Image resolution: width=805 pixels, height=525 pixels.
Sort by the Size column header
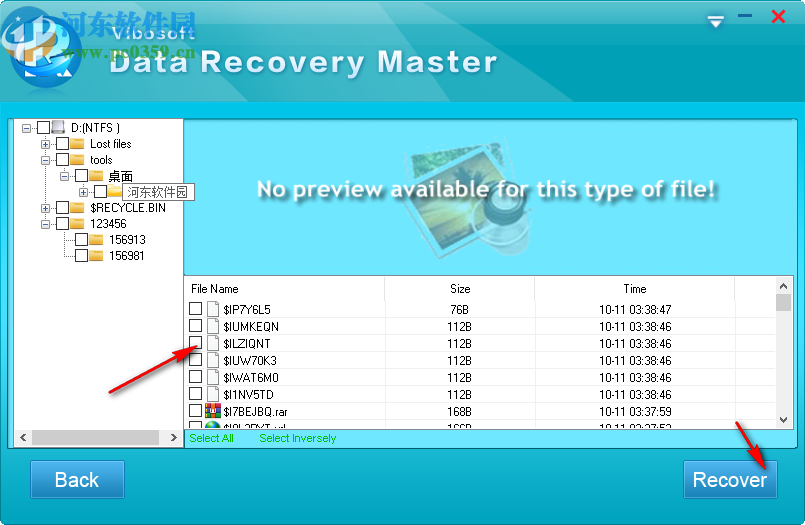coord(459,289)
